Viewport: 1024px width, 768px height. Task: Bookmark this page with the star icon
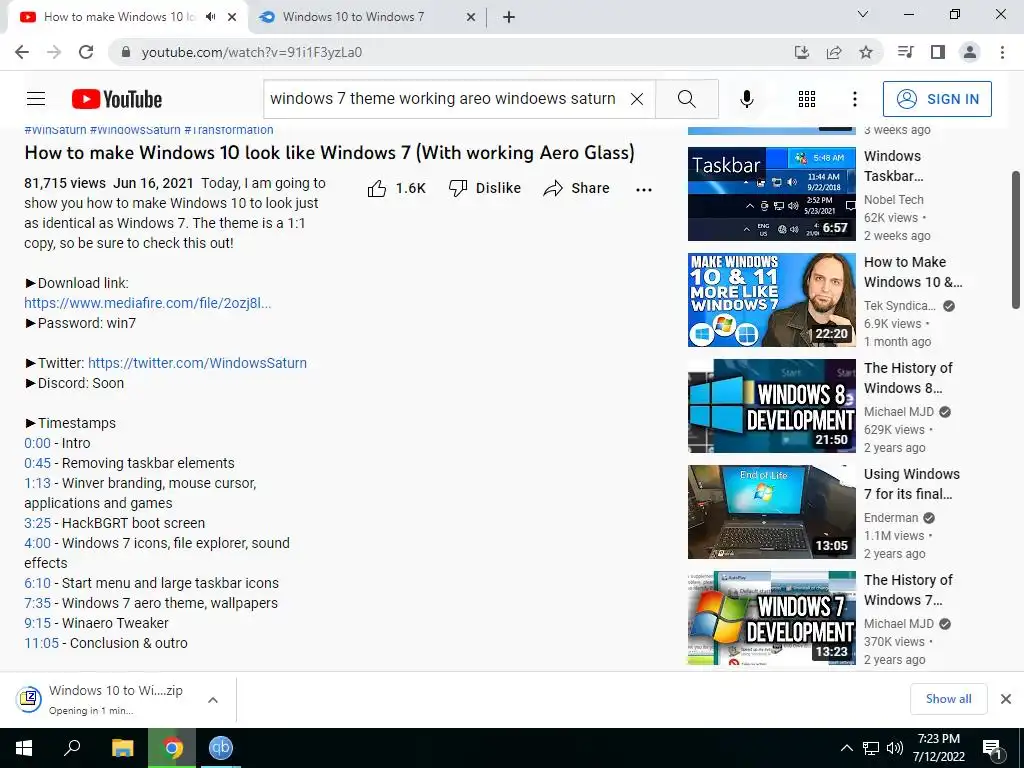pos(866,52)
